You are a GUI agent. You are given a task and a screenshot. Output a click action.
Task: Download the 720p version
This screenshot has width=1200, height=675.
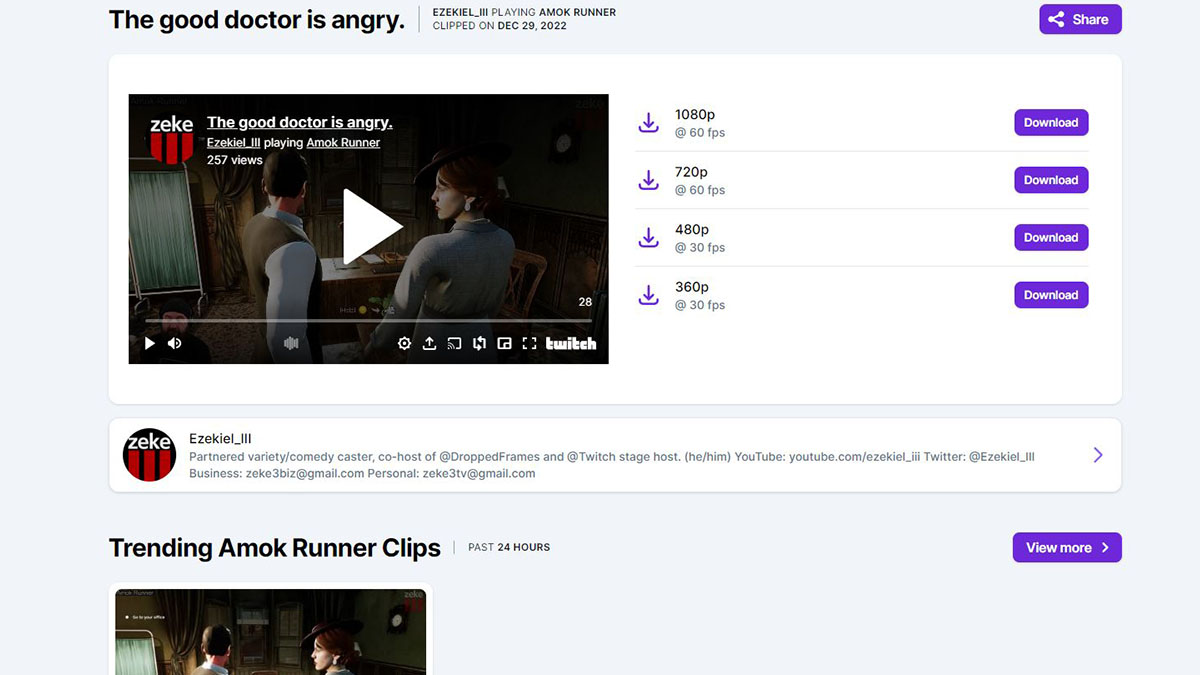pos(1051,180)
